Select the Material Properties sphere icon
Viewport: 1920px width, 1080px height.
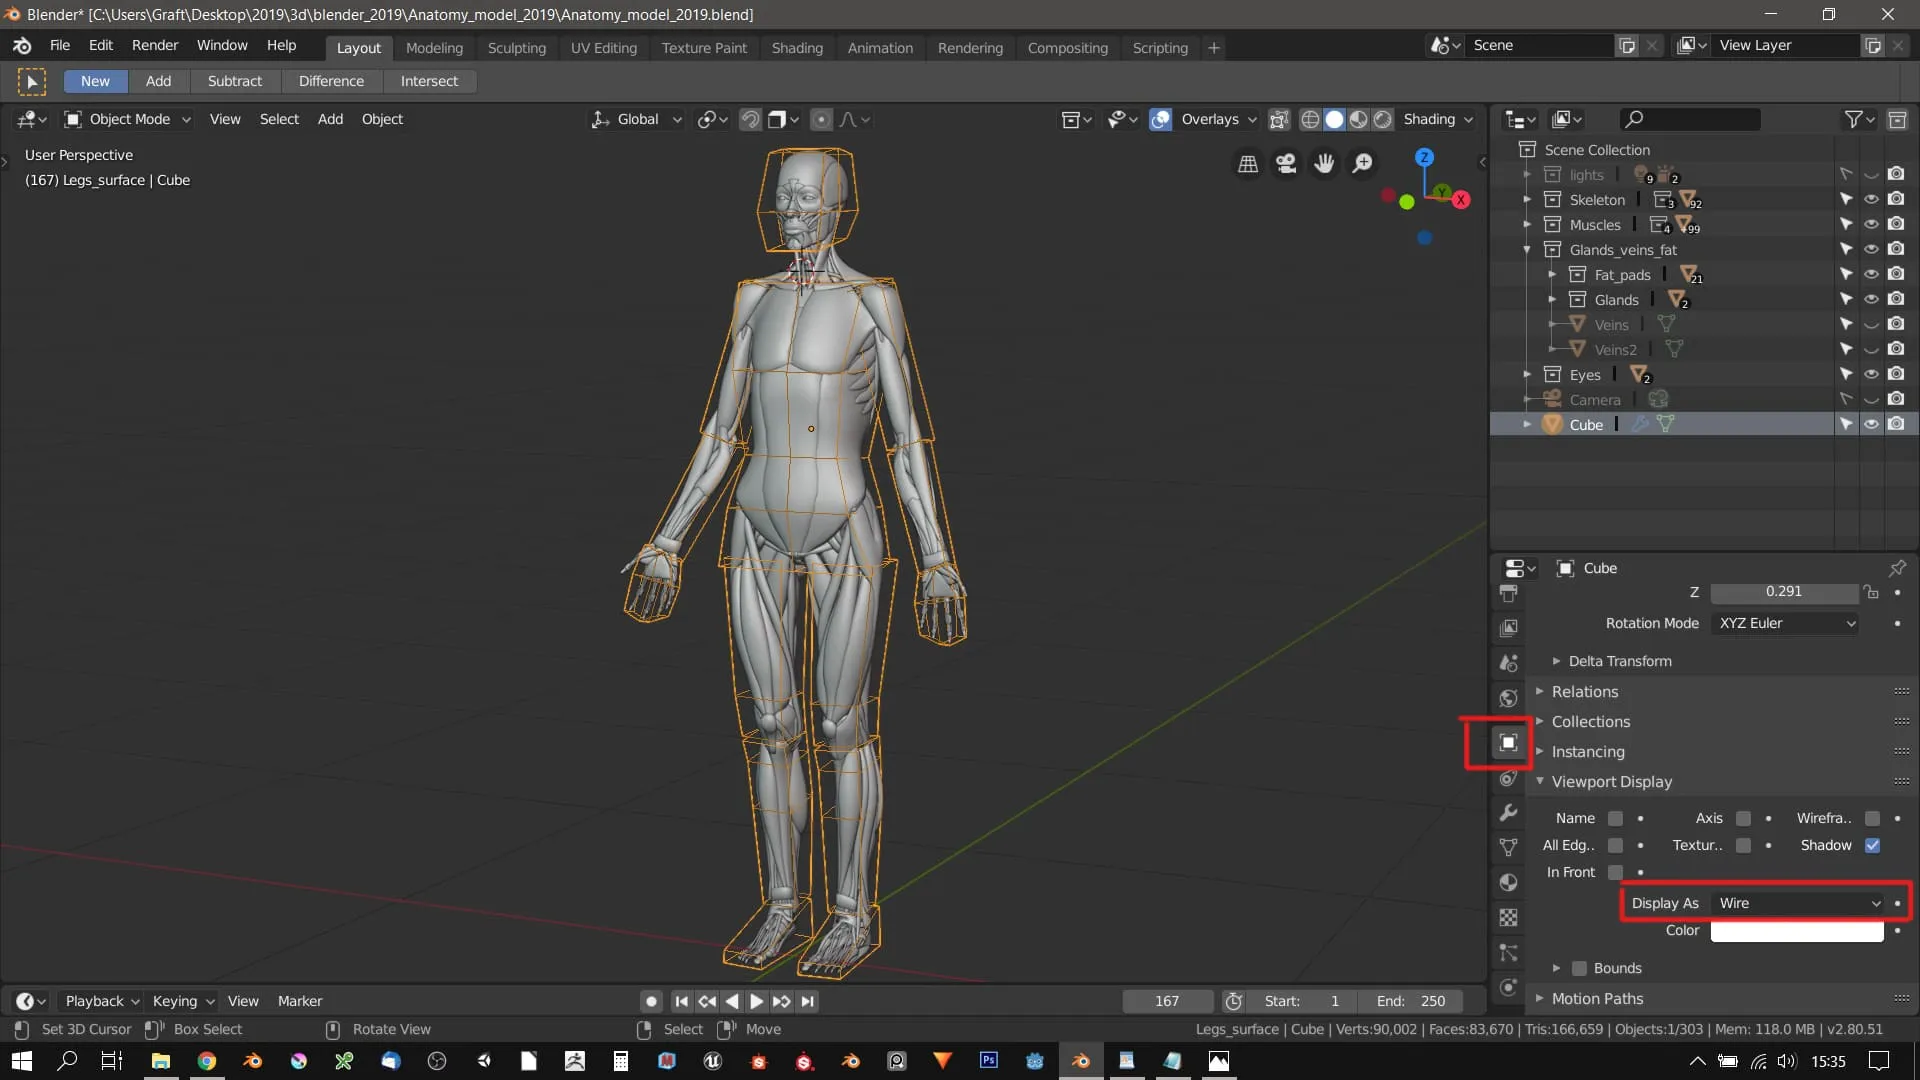pyautogui.click(x=1508, y=882)
